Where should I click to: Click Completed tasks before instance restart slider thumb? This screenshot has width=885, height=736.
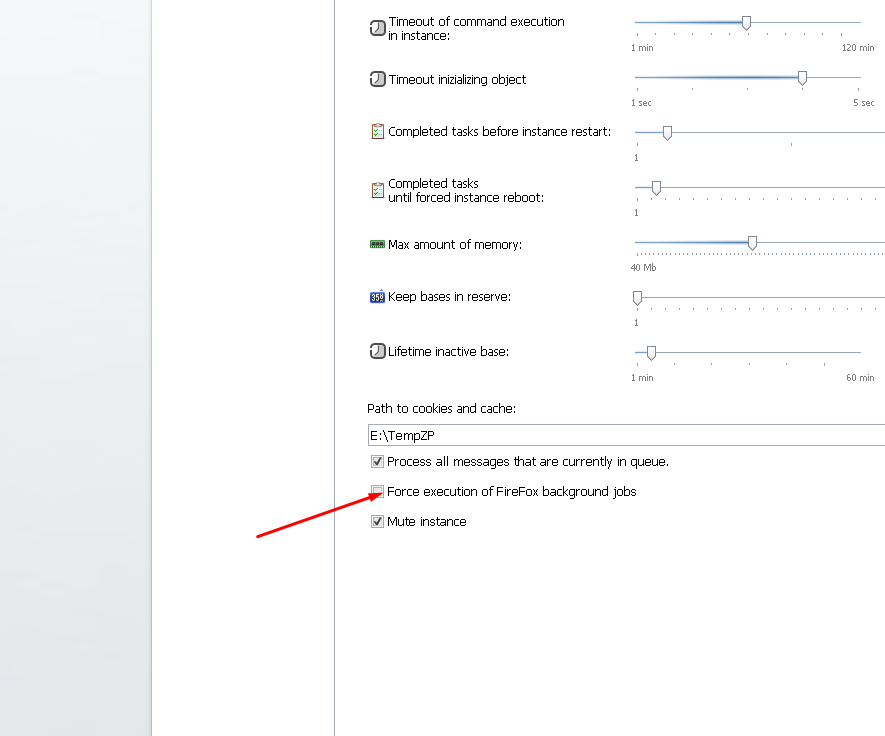tap(667, 132)
